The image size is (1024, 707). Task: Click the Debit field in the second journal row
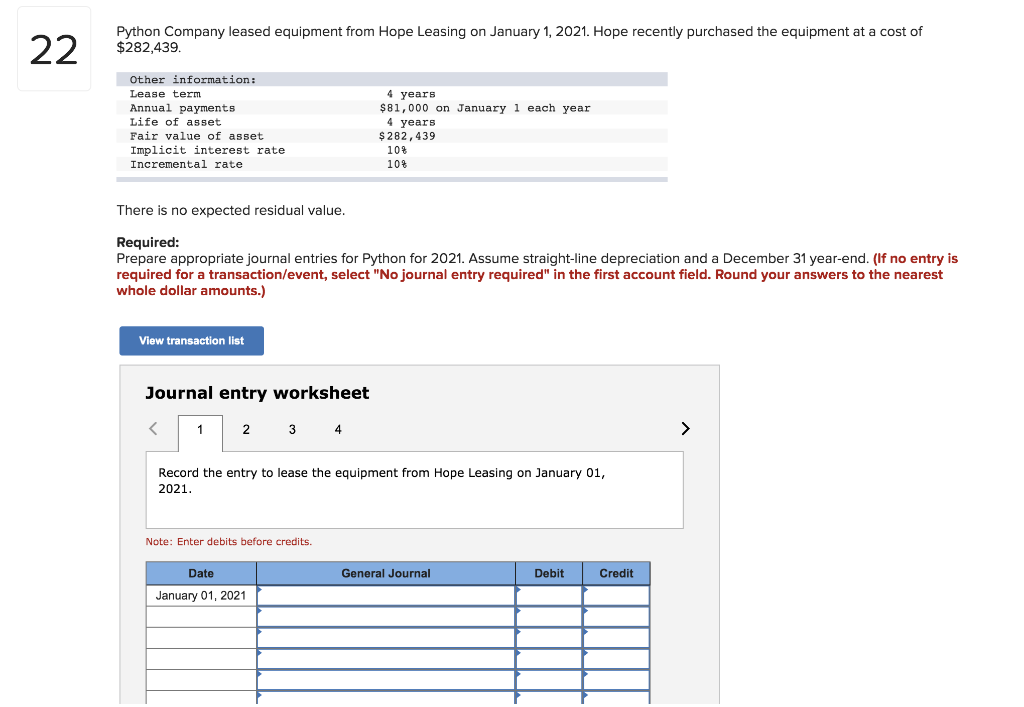(x=548, y=616)
